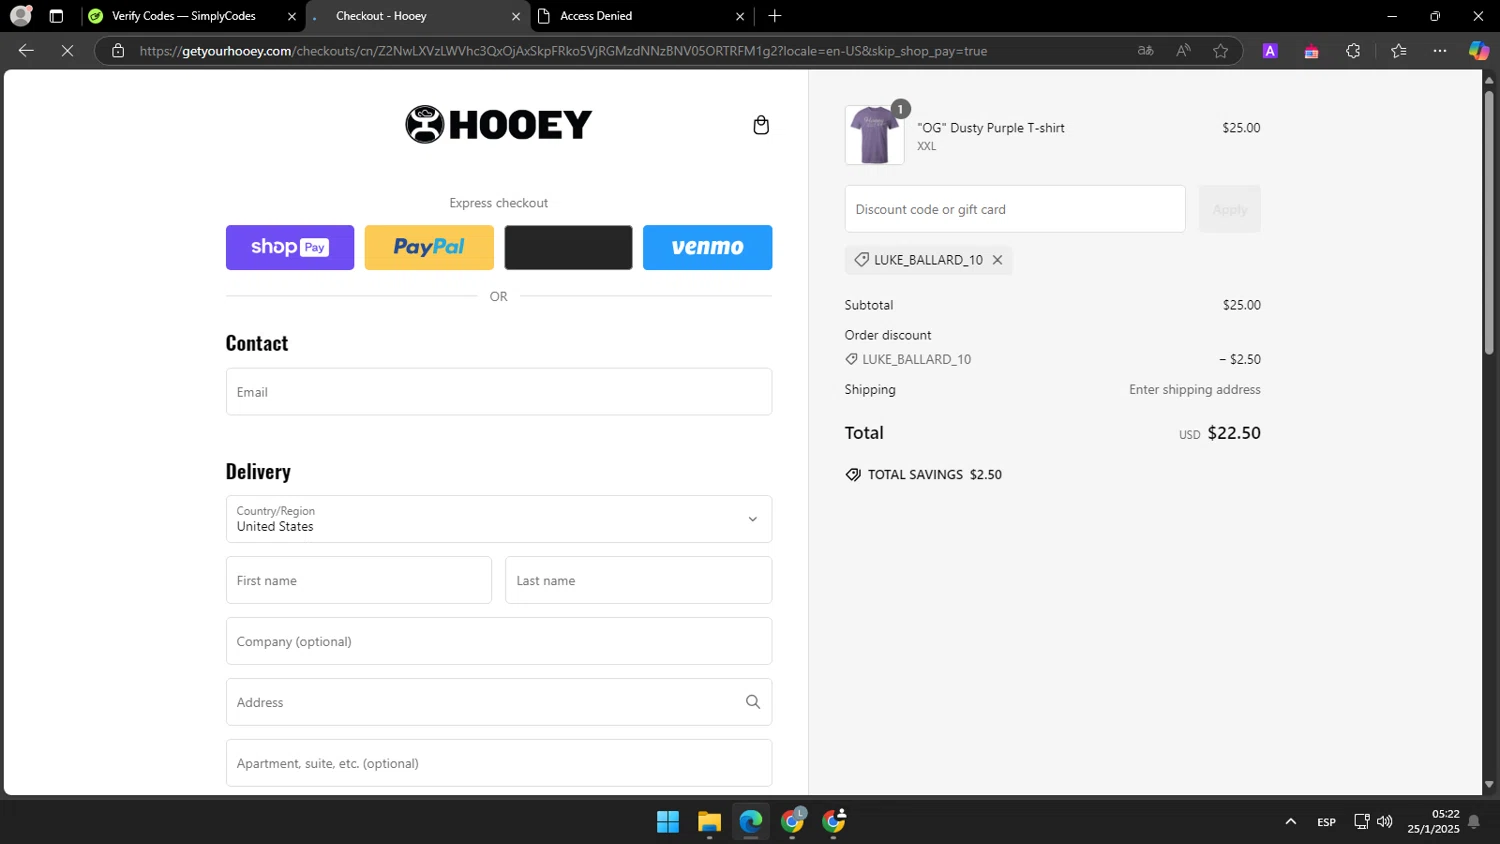Open the shopping extension icon in toolbar
Image resolution: width=1500 pixels, height=844 pixels.
[1311, 51]
